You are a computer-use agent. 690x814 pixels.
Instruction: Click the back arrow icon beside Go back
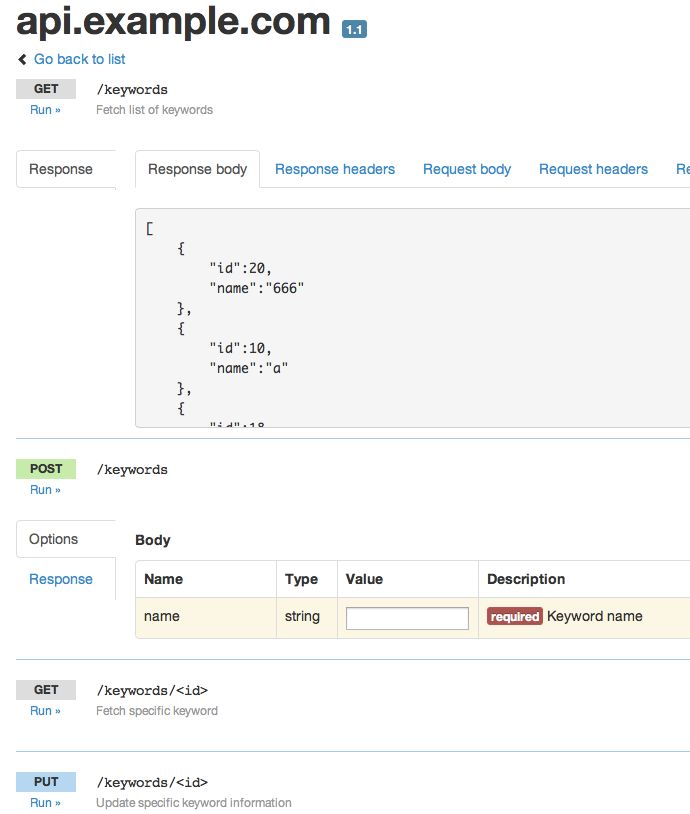point(22,60)
